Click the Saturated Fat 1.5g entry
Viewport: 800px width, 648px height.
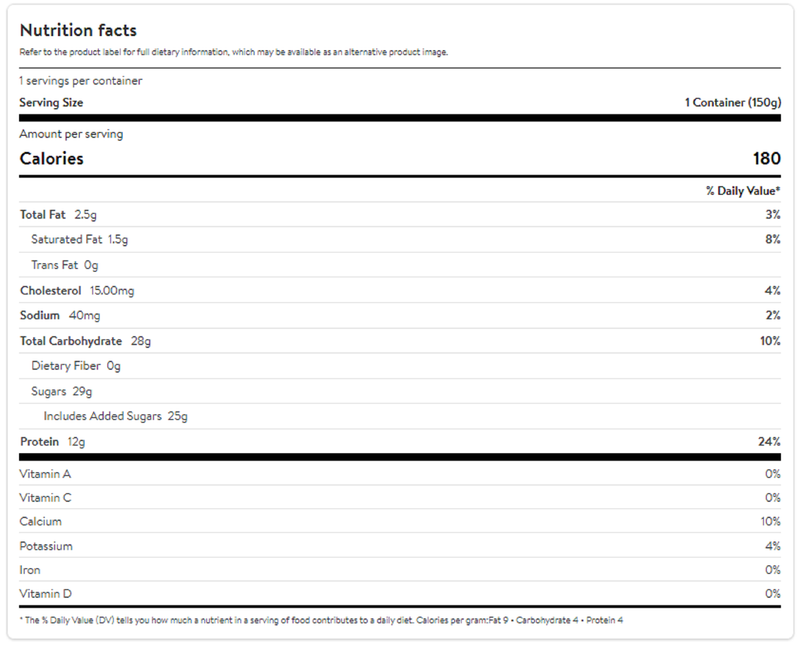point(80,240)
